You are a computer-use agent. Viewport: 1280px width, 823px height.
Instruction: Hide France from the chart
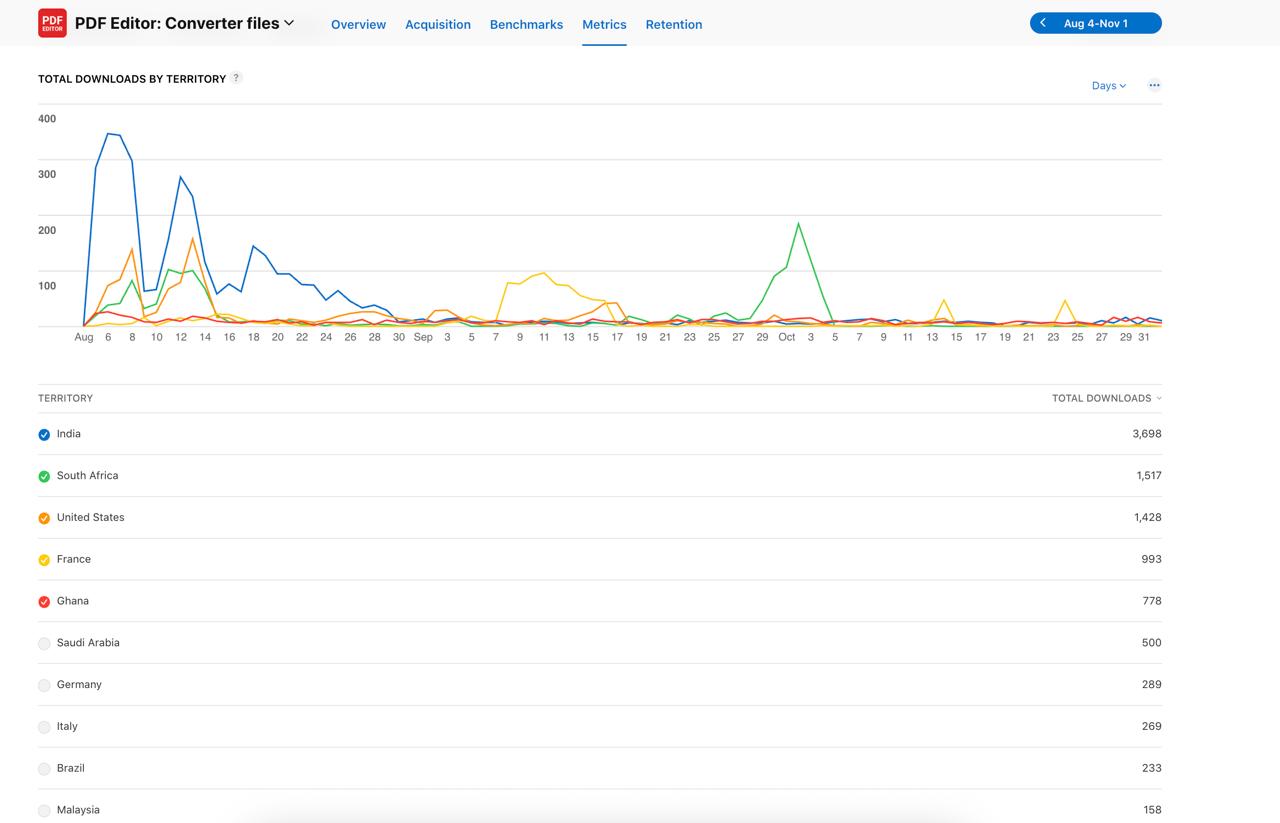tap(44, 560)
